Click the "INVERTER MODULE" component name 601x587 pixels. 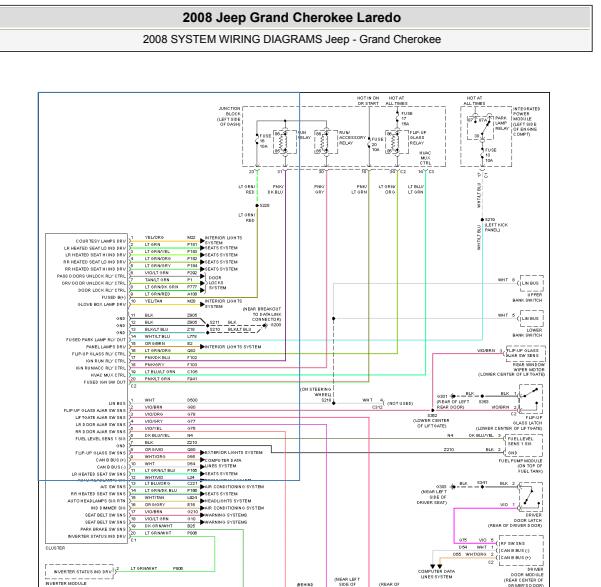pos(66,583)
